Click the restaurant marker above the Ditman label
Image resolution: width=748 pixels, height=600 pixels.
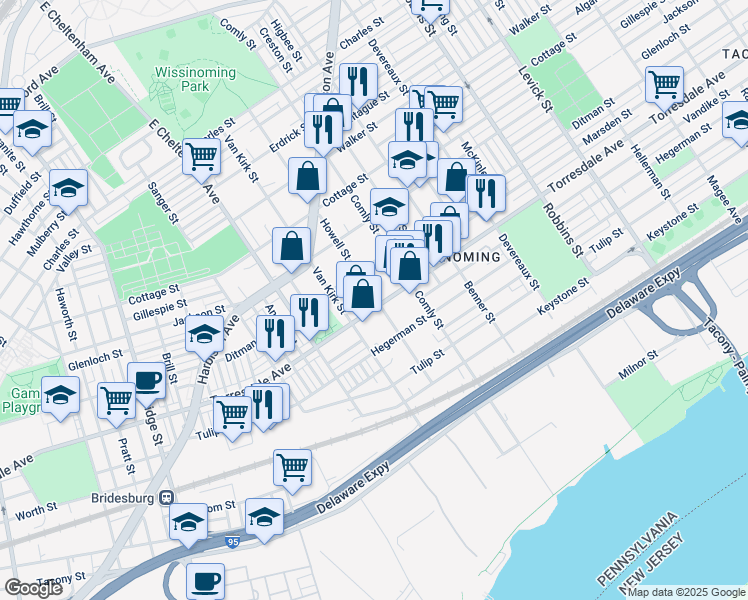click(x=275, y=335)
